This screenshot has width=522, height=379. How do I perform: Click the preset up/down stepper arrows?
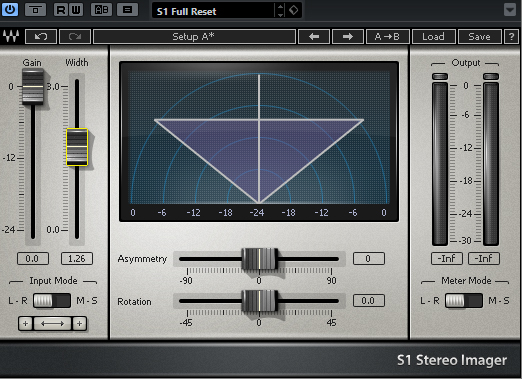(x=280, y=11)
